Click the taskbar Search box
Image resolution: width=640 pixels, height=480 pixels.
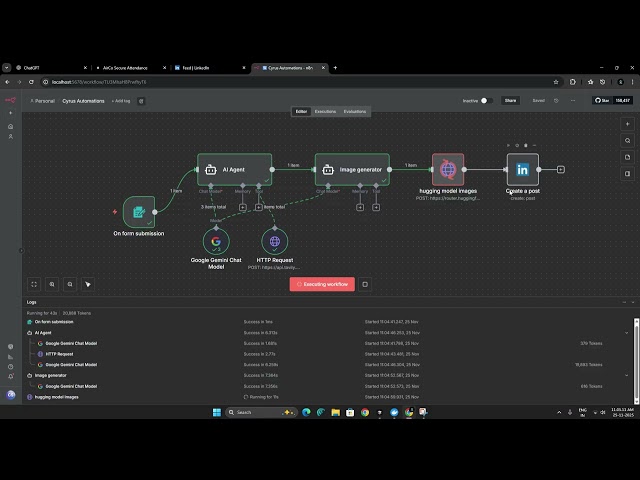(x=260, y=412)
